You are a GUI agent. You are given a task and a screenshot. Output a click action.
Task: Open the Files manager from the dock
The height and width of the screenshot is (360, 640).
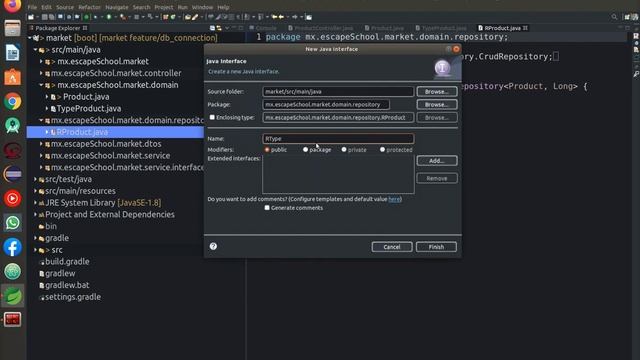[x=12, y=29]
